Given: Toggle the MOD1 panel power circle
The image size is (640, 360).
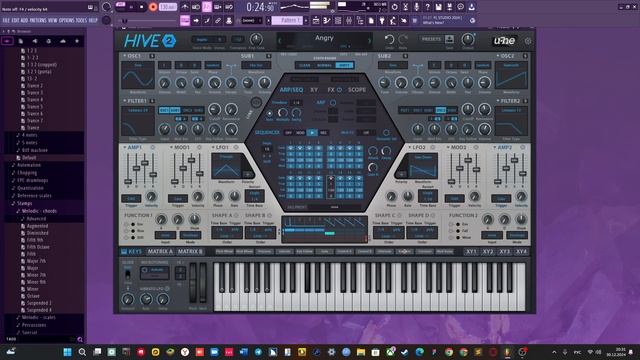Looking at the screenshot, I should click(x=199, y=147).
